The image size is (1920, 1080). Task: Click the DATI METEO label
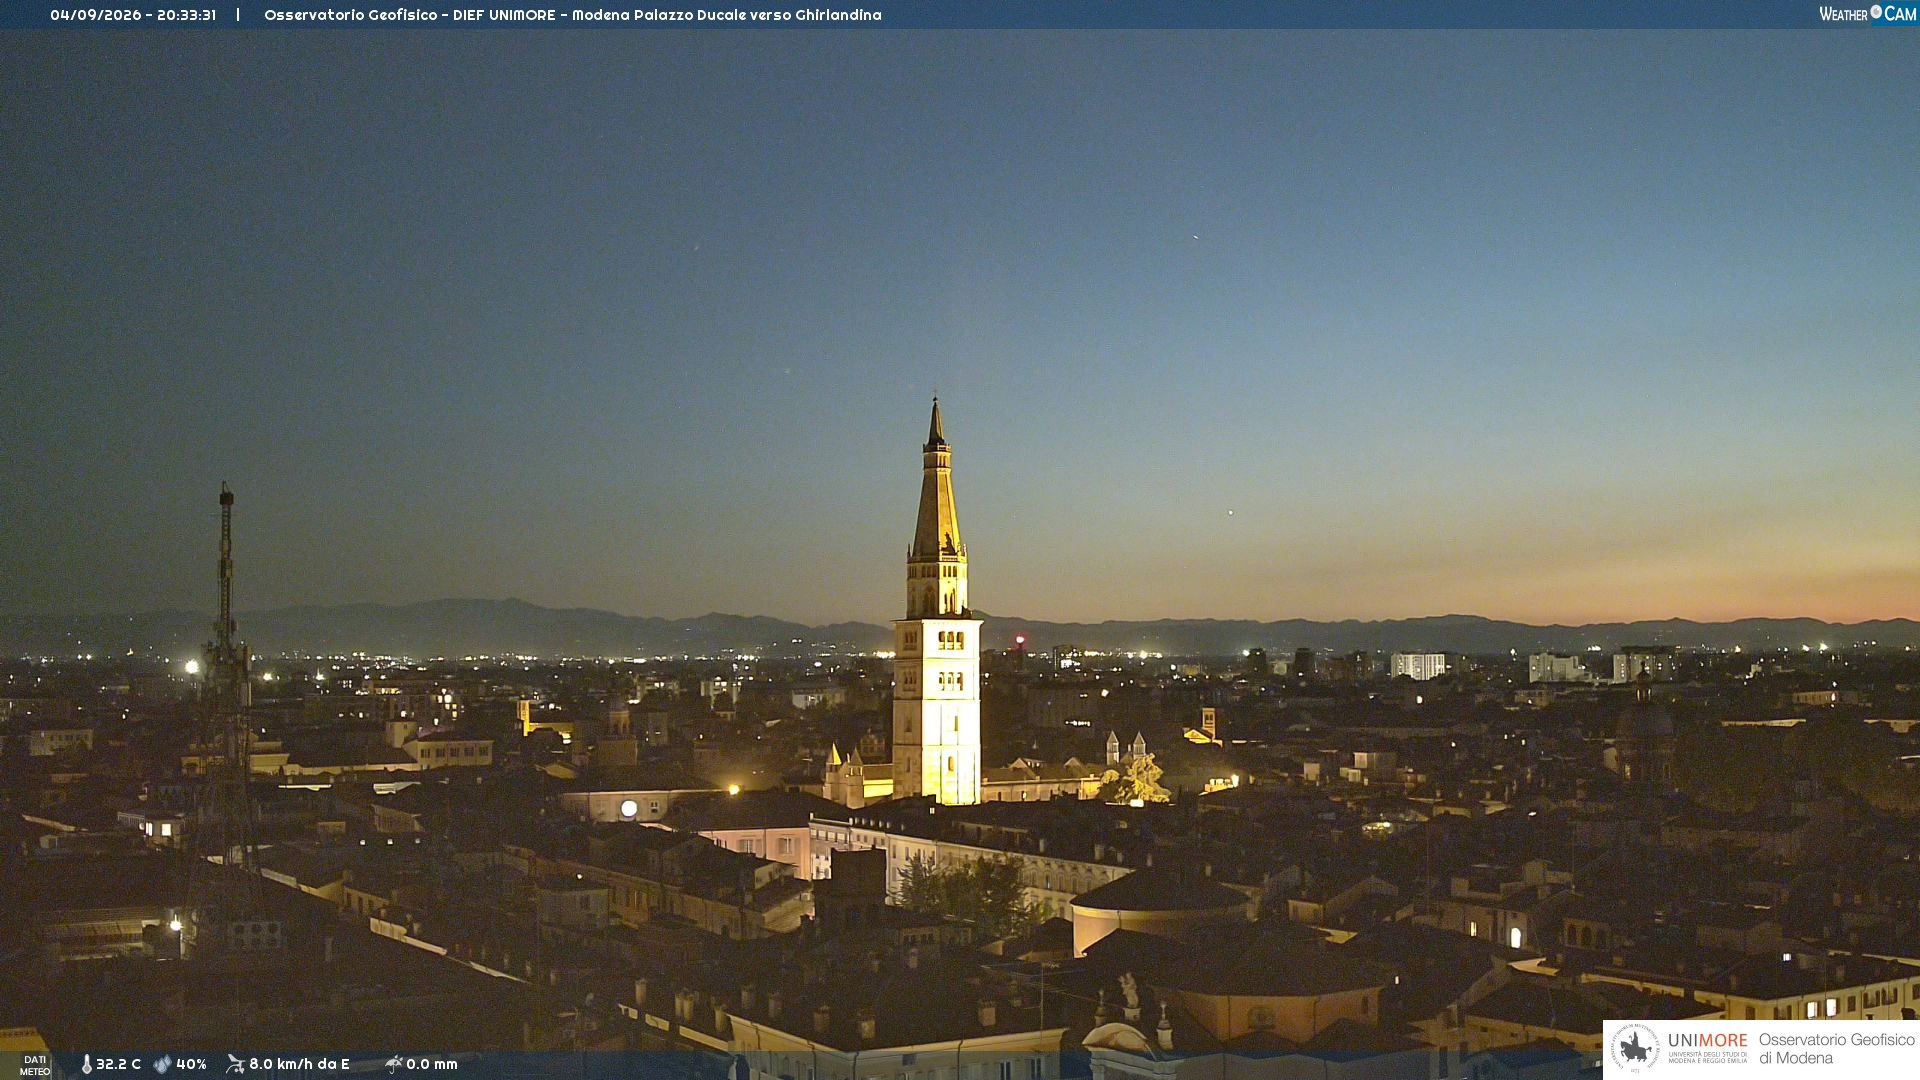(x=35, y=1065)
